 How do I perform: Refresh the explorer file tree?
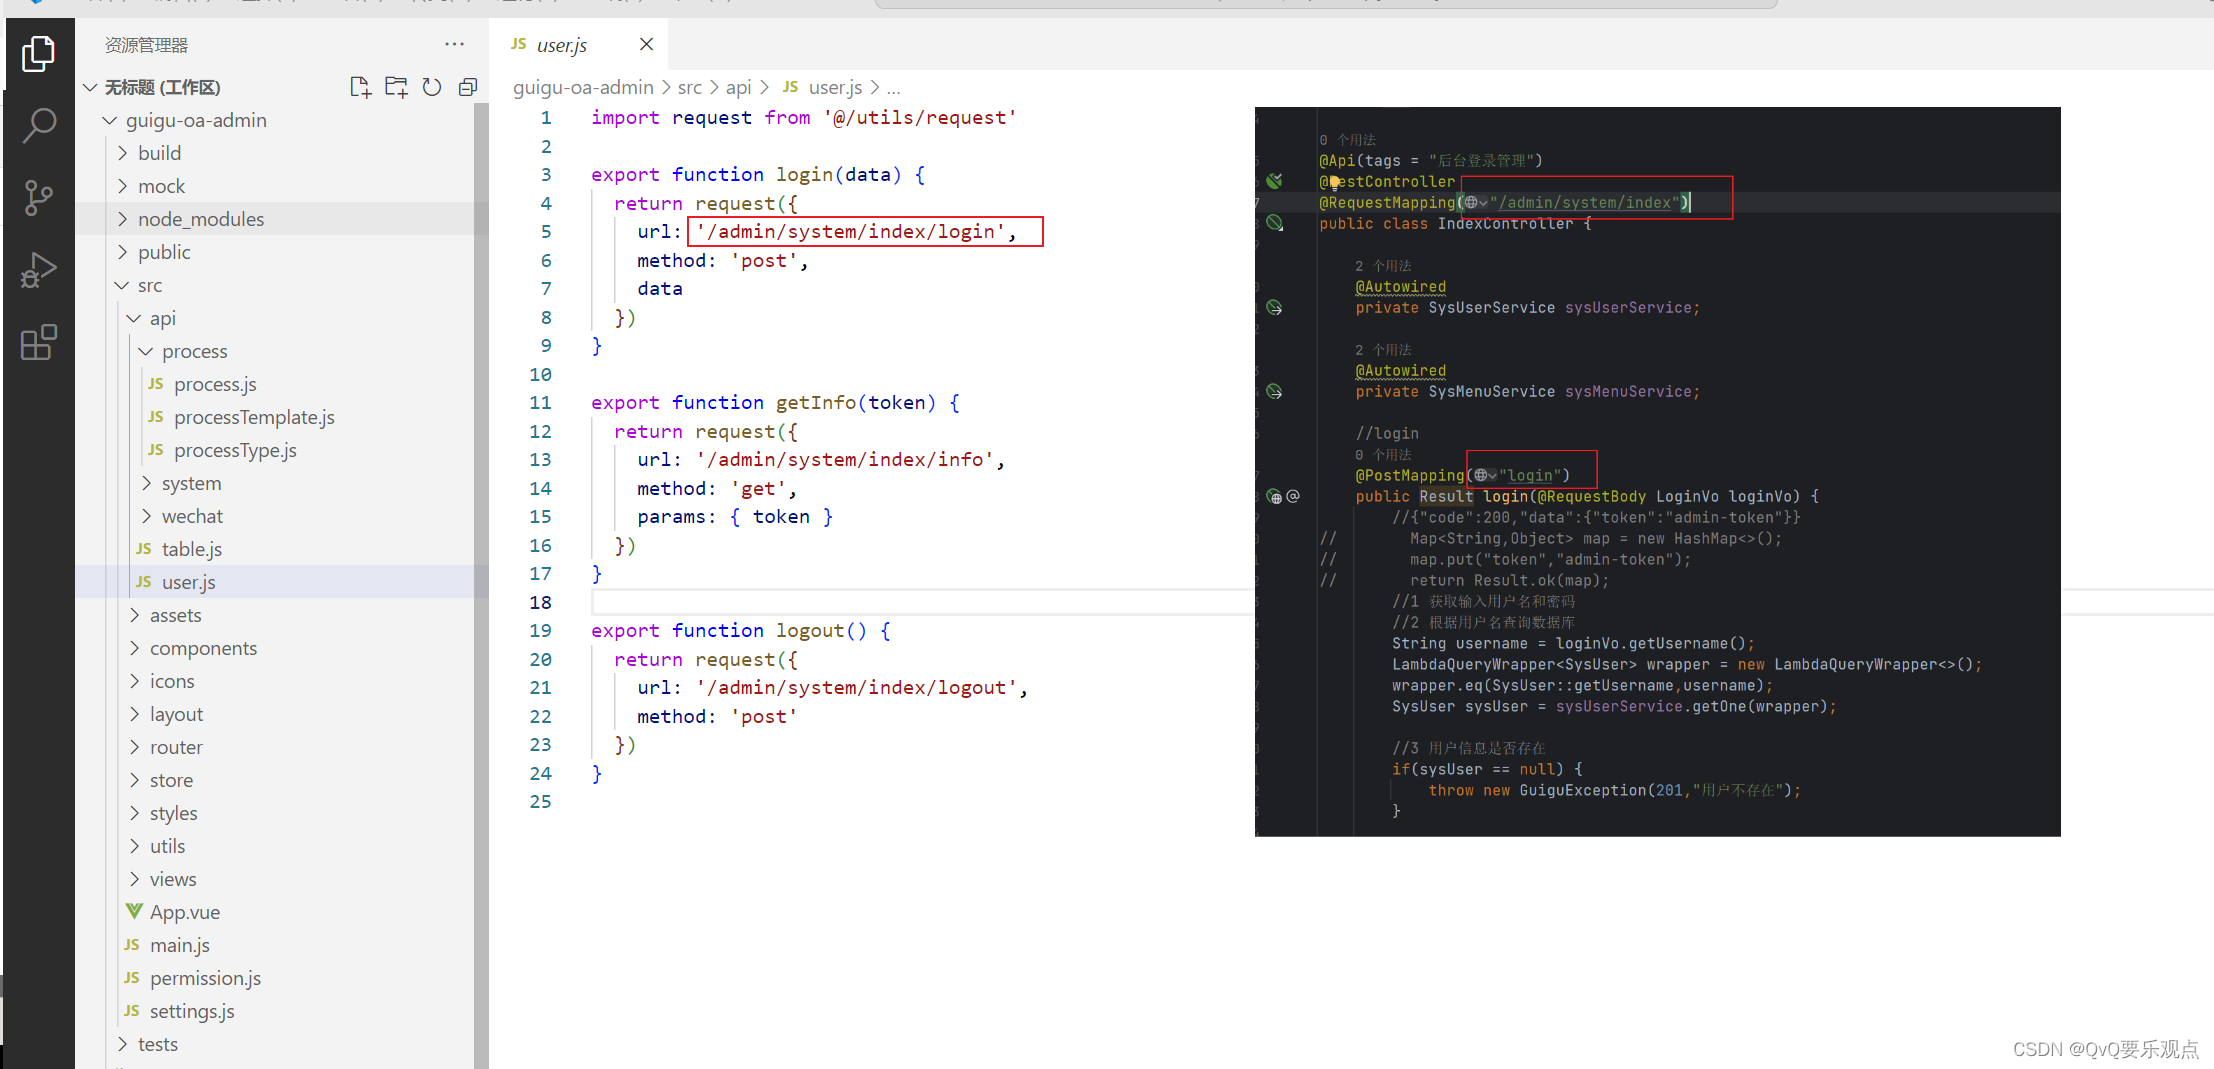point(432,87)
